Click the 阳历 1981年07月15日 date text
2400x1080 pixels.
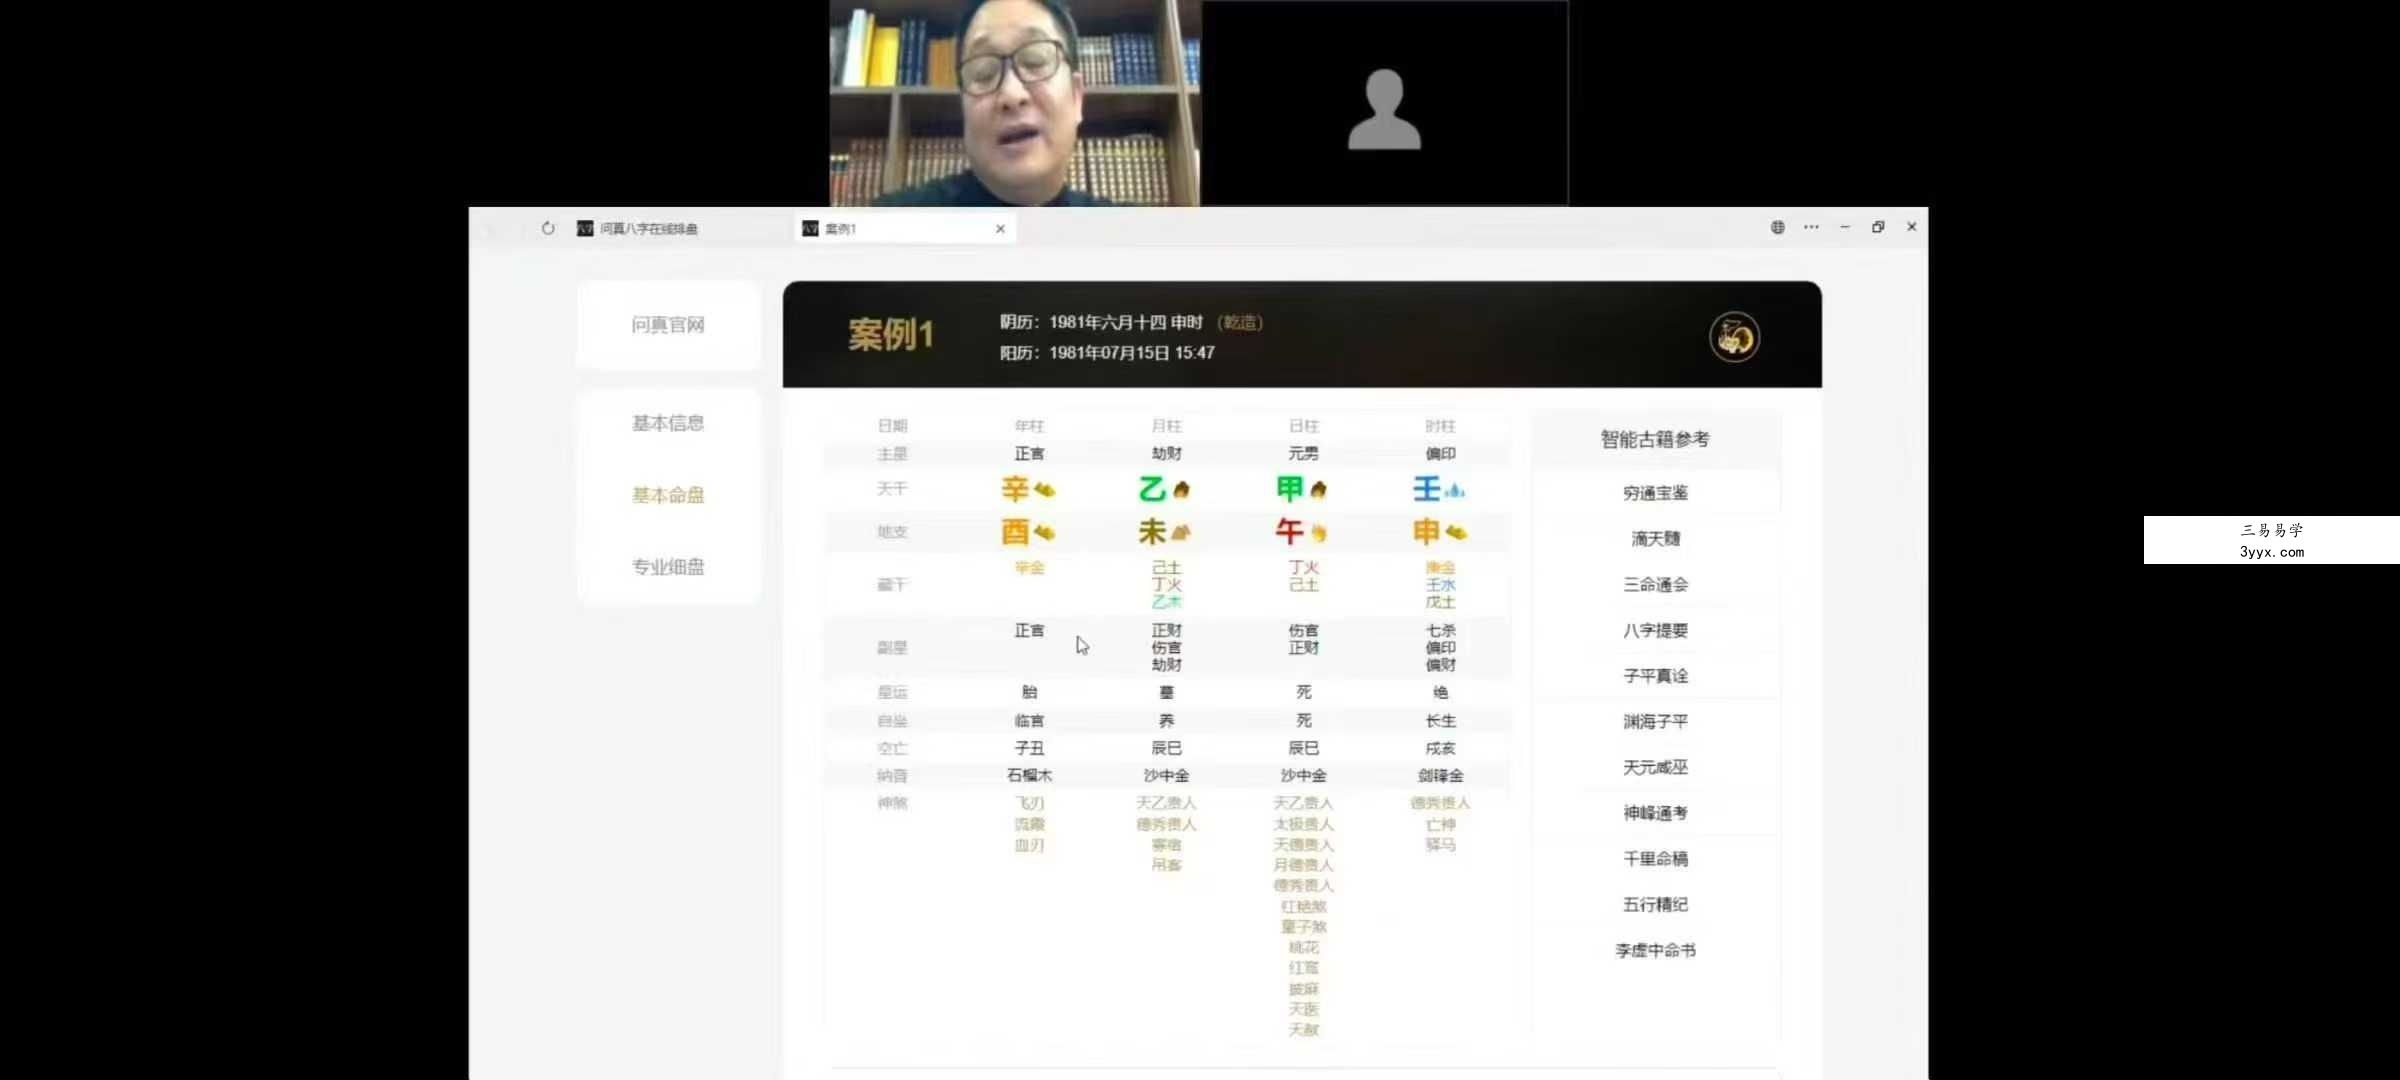pyautogui.click(x=1107, y=353)
